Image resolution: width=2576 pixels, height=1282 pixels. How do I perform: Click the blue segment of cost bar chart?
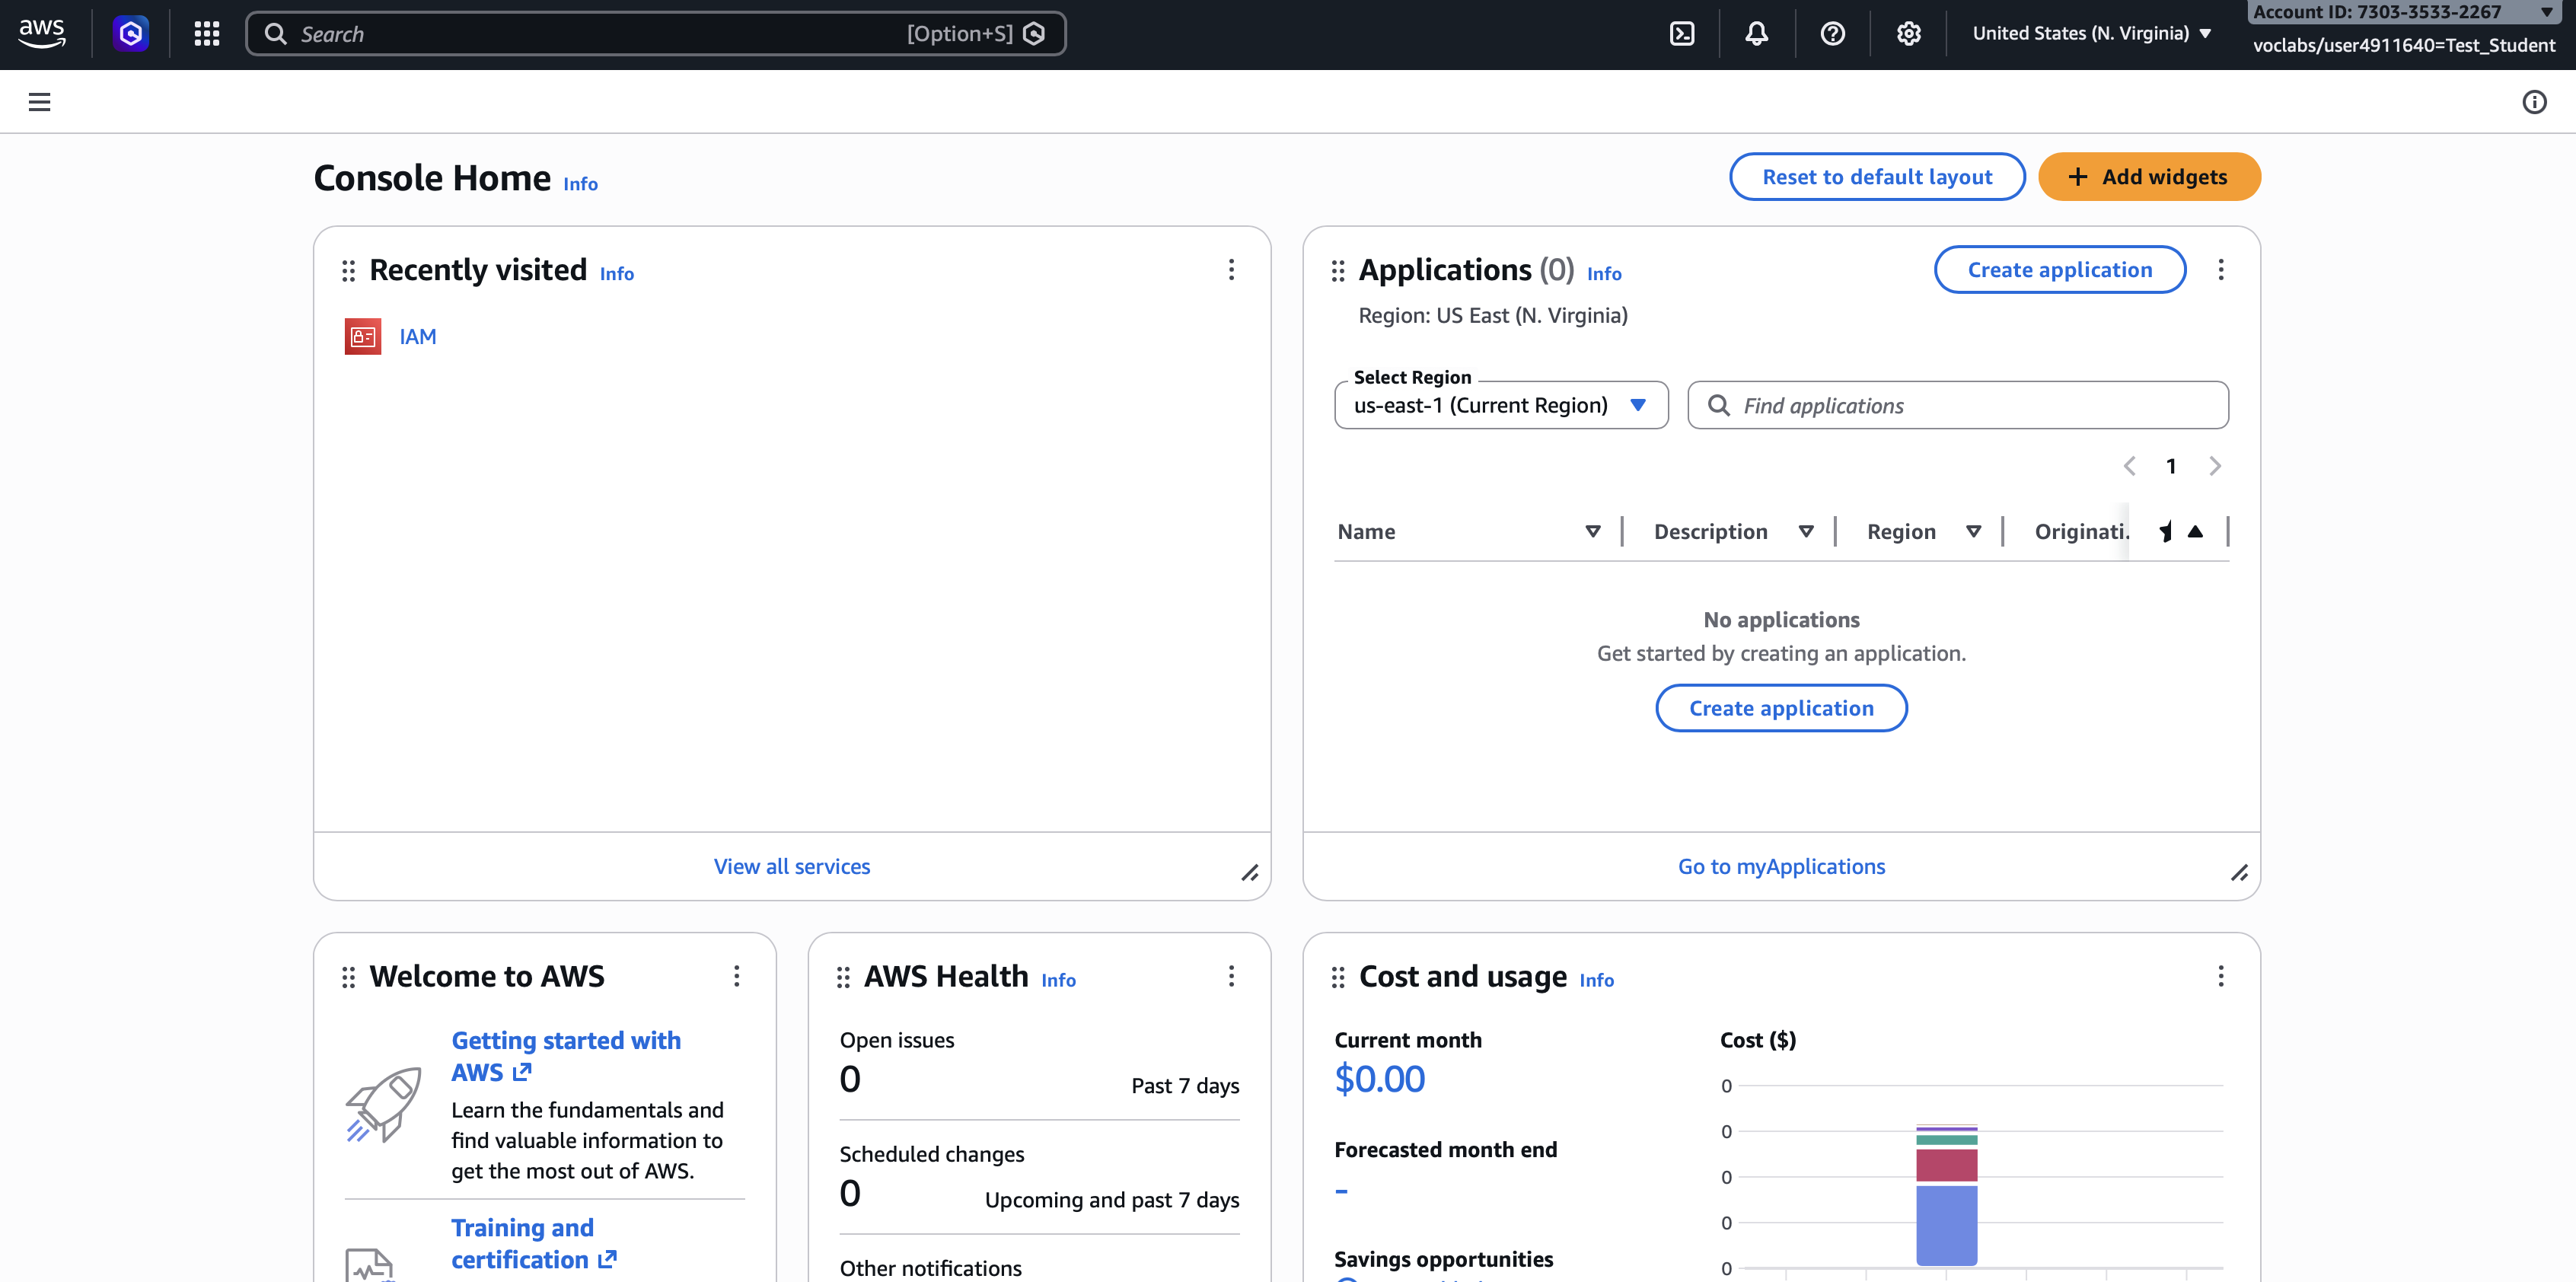1946,1225
